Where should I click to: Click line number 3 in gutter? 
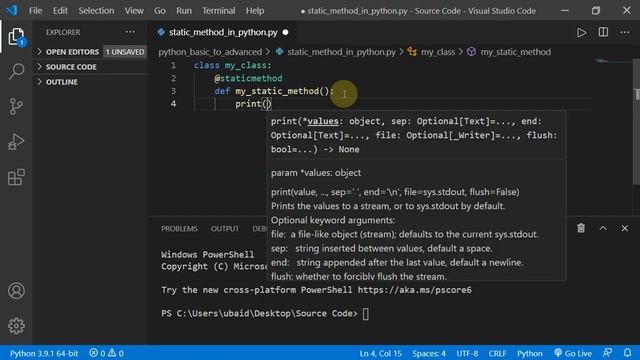pyautogui.click(x=173, y=91)
